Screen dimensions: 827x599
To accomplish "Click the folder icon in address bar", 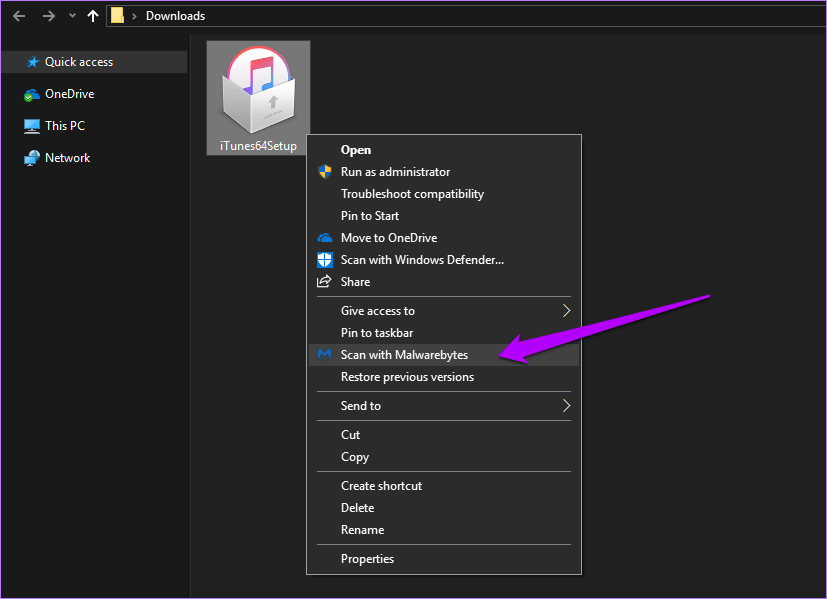I will (x=117, y=16).
